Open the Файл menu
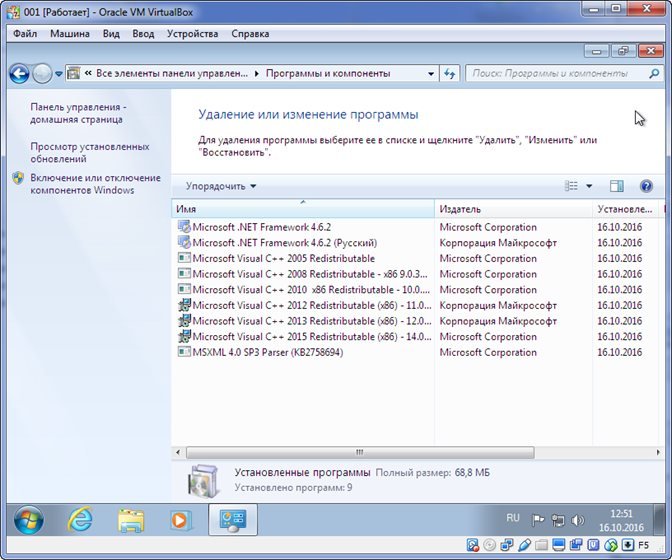The height and width of the screenshot is (560, 672). 25,33
